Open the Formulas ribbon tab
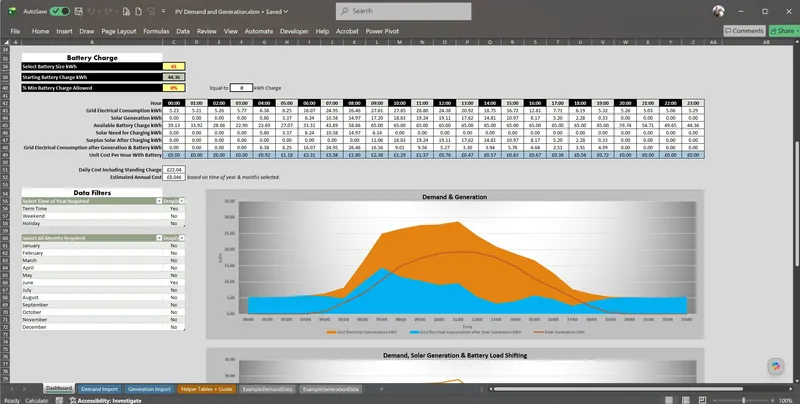Viewport: 800px width, 404px height. (x=156, y=31)
